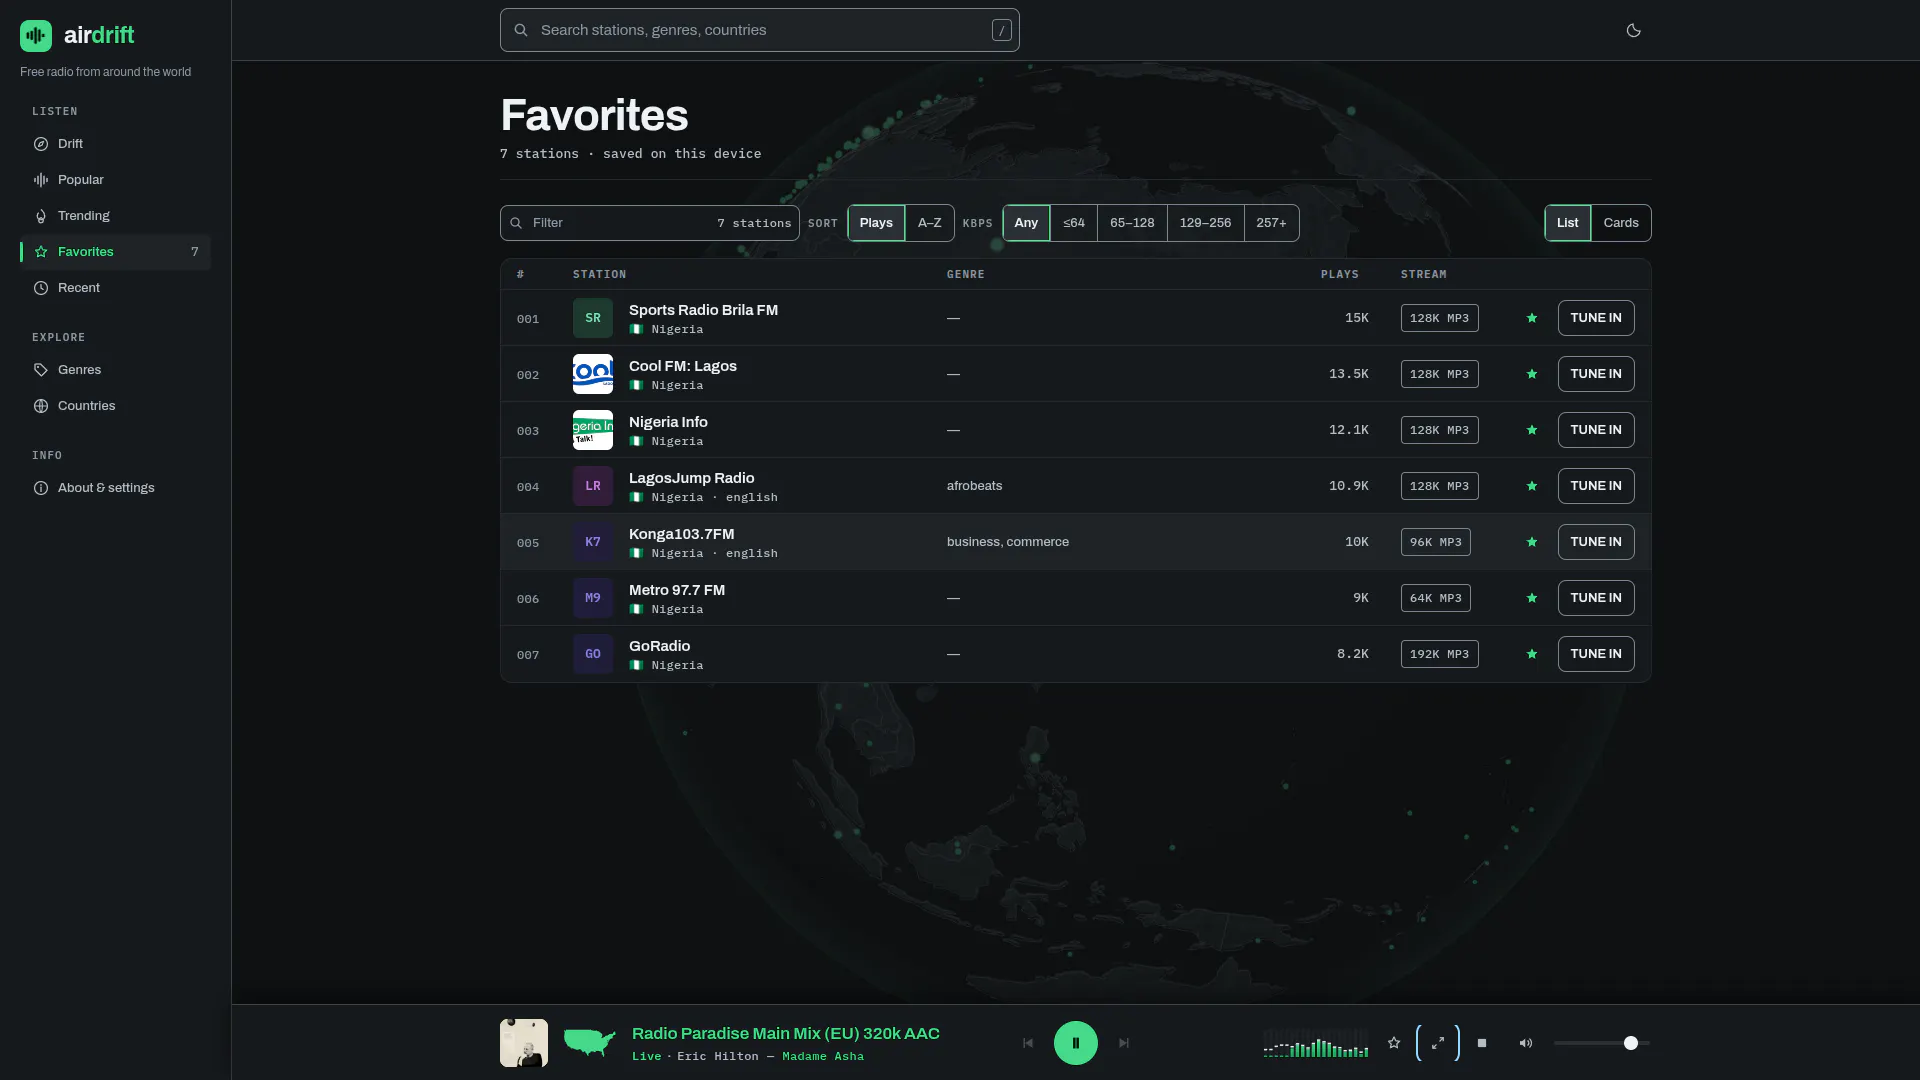1920x1080 pixels.
Task: Sort favorites by Plays
Action: point(876,223)
